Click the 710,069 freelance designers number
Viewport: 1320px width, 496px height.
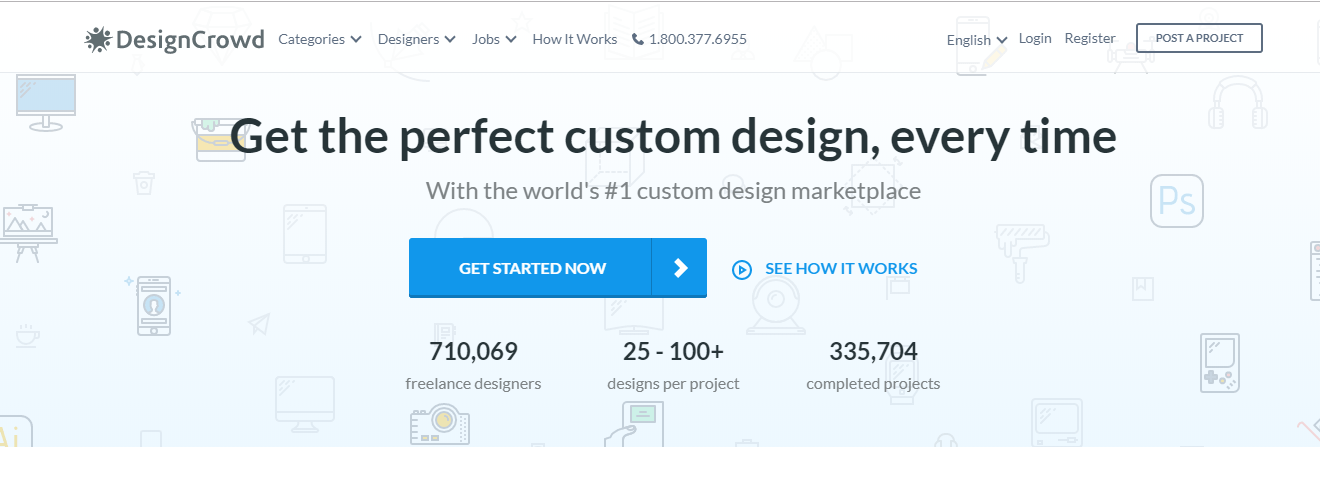473,352
